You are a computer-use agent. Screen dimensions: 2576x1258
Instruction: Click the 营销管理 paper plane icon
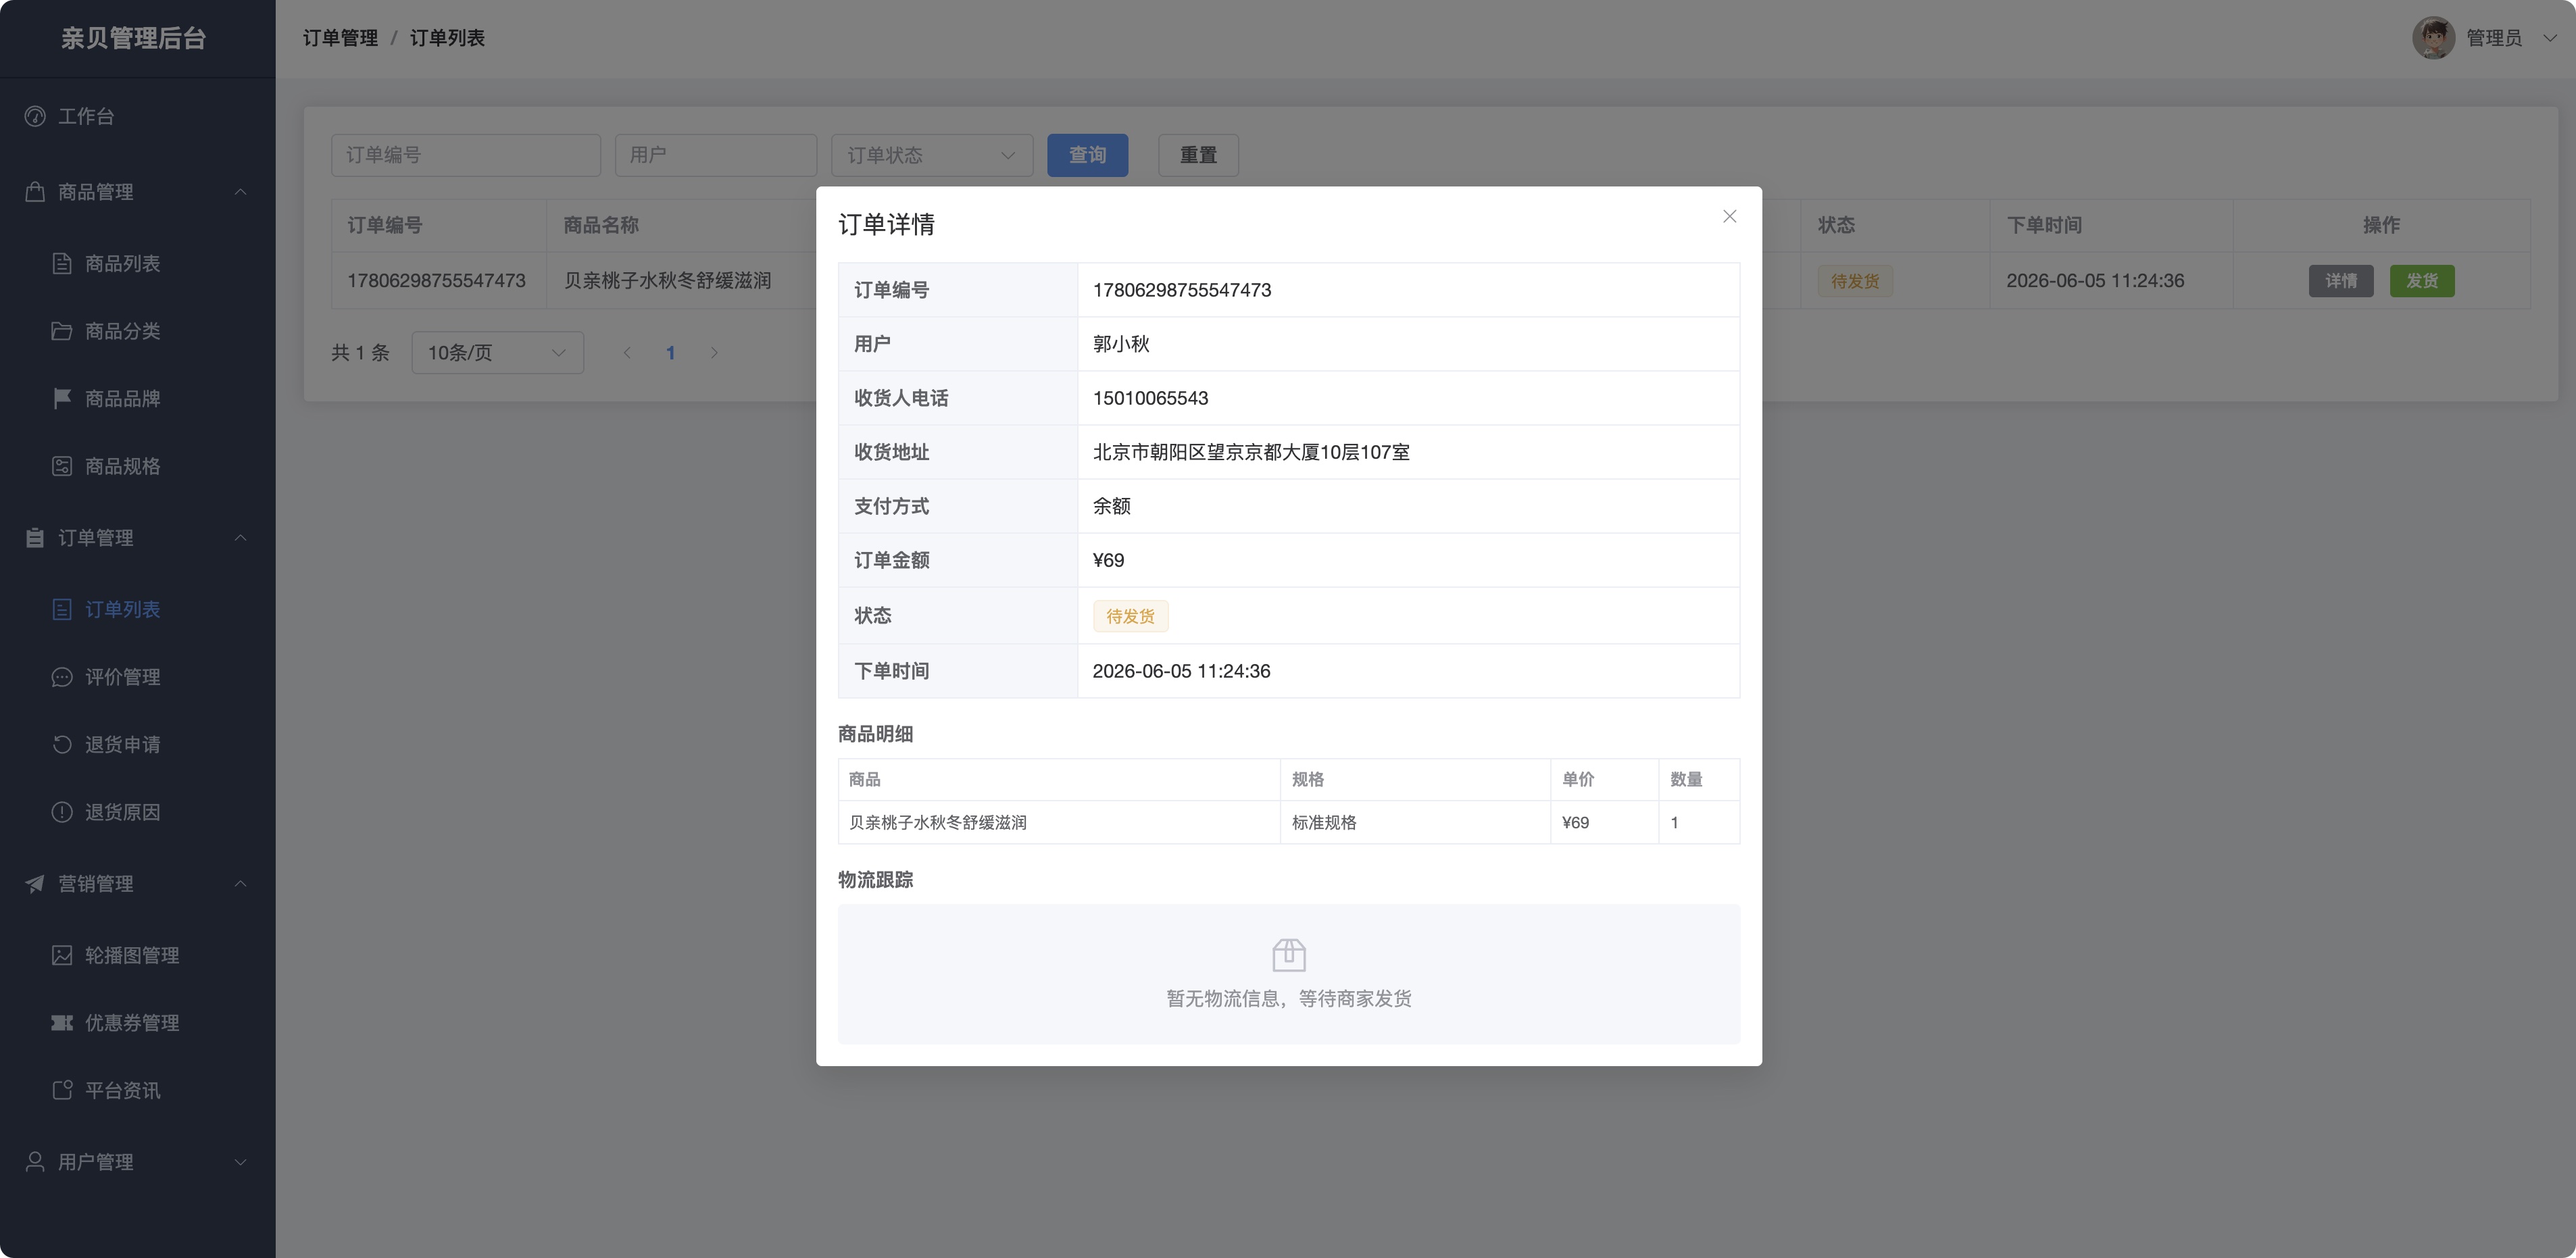(35, 883)
